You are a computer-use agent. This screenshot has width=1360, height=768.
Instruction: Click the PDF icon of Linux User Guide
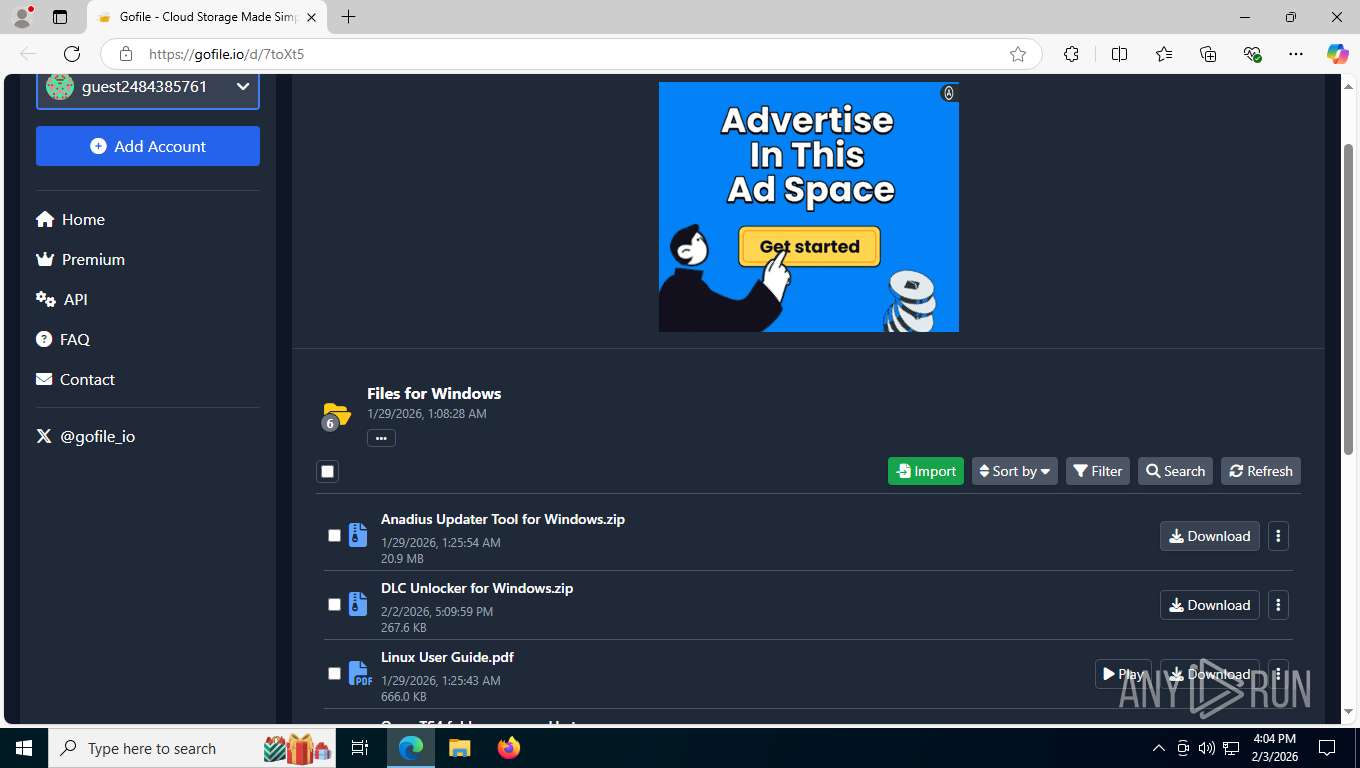(359, 673)
